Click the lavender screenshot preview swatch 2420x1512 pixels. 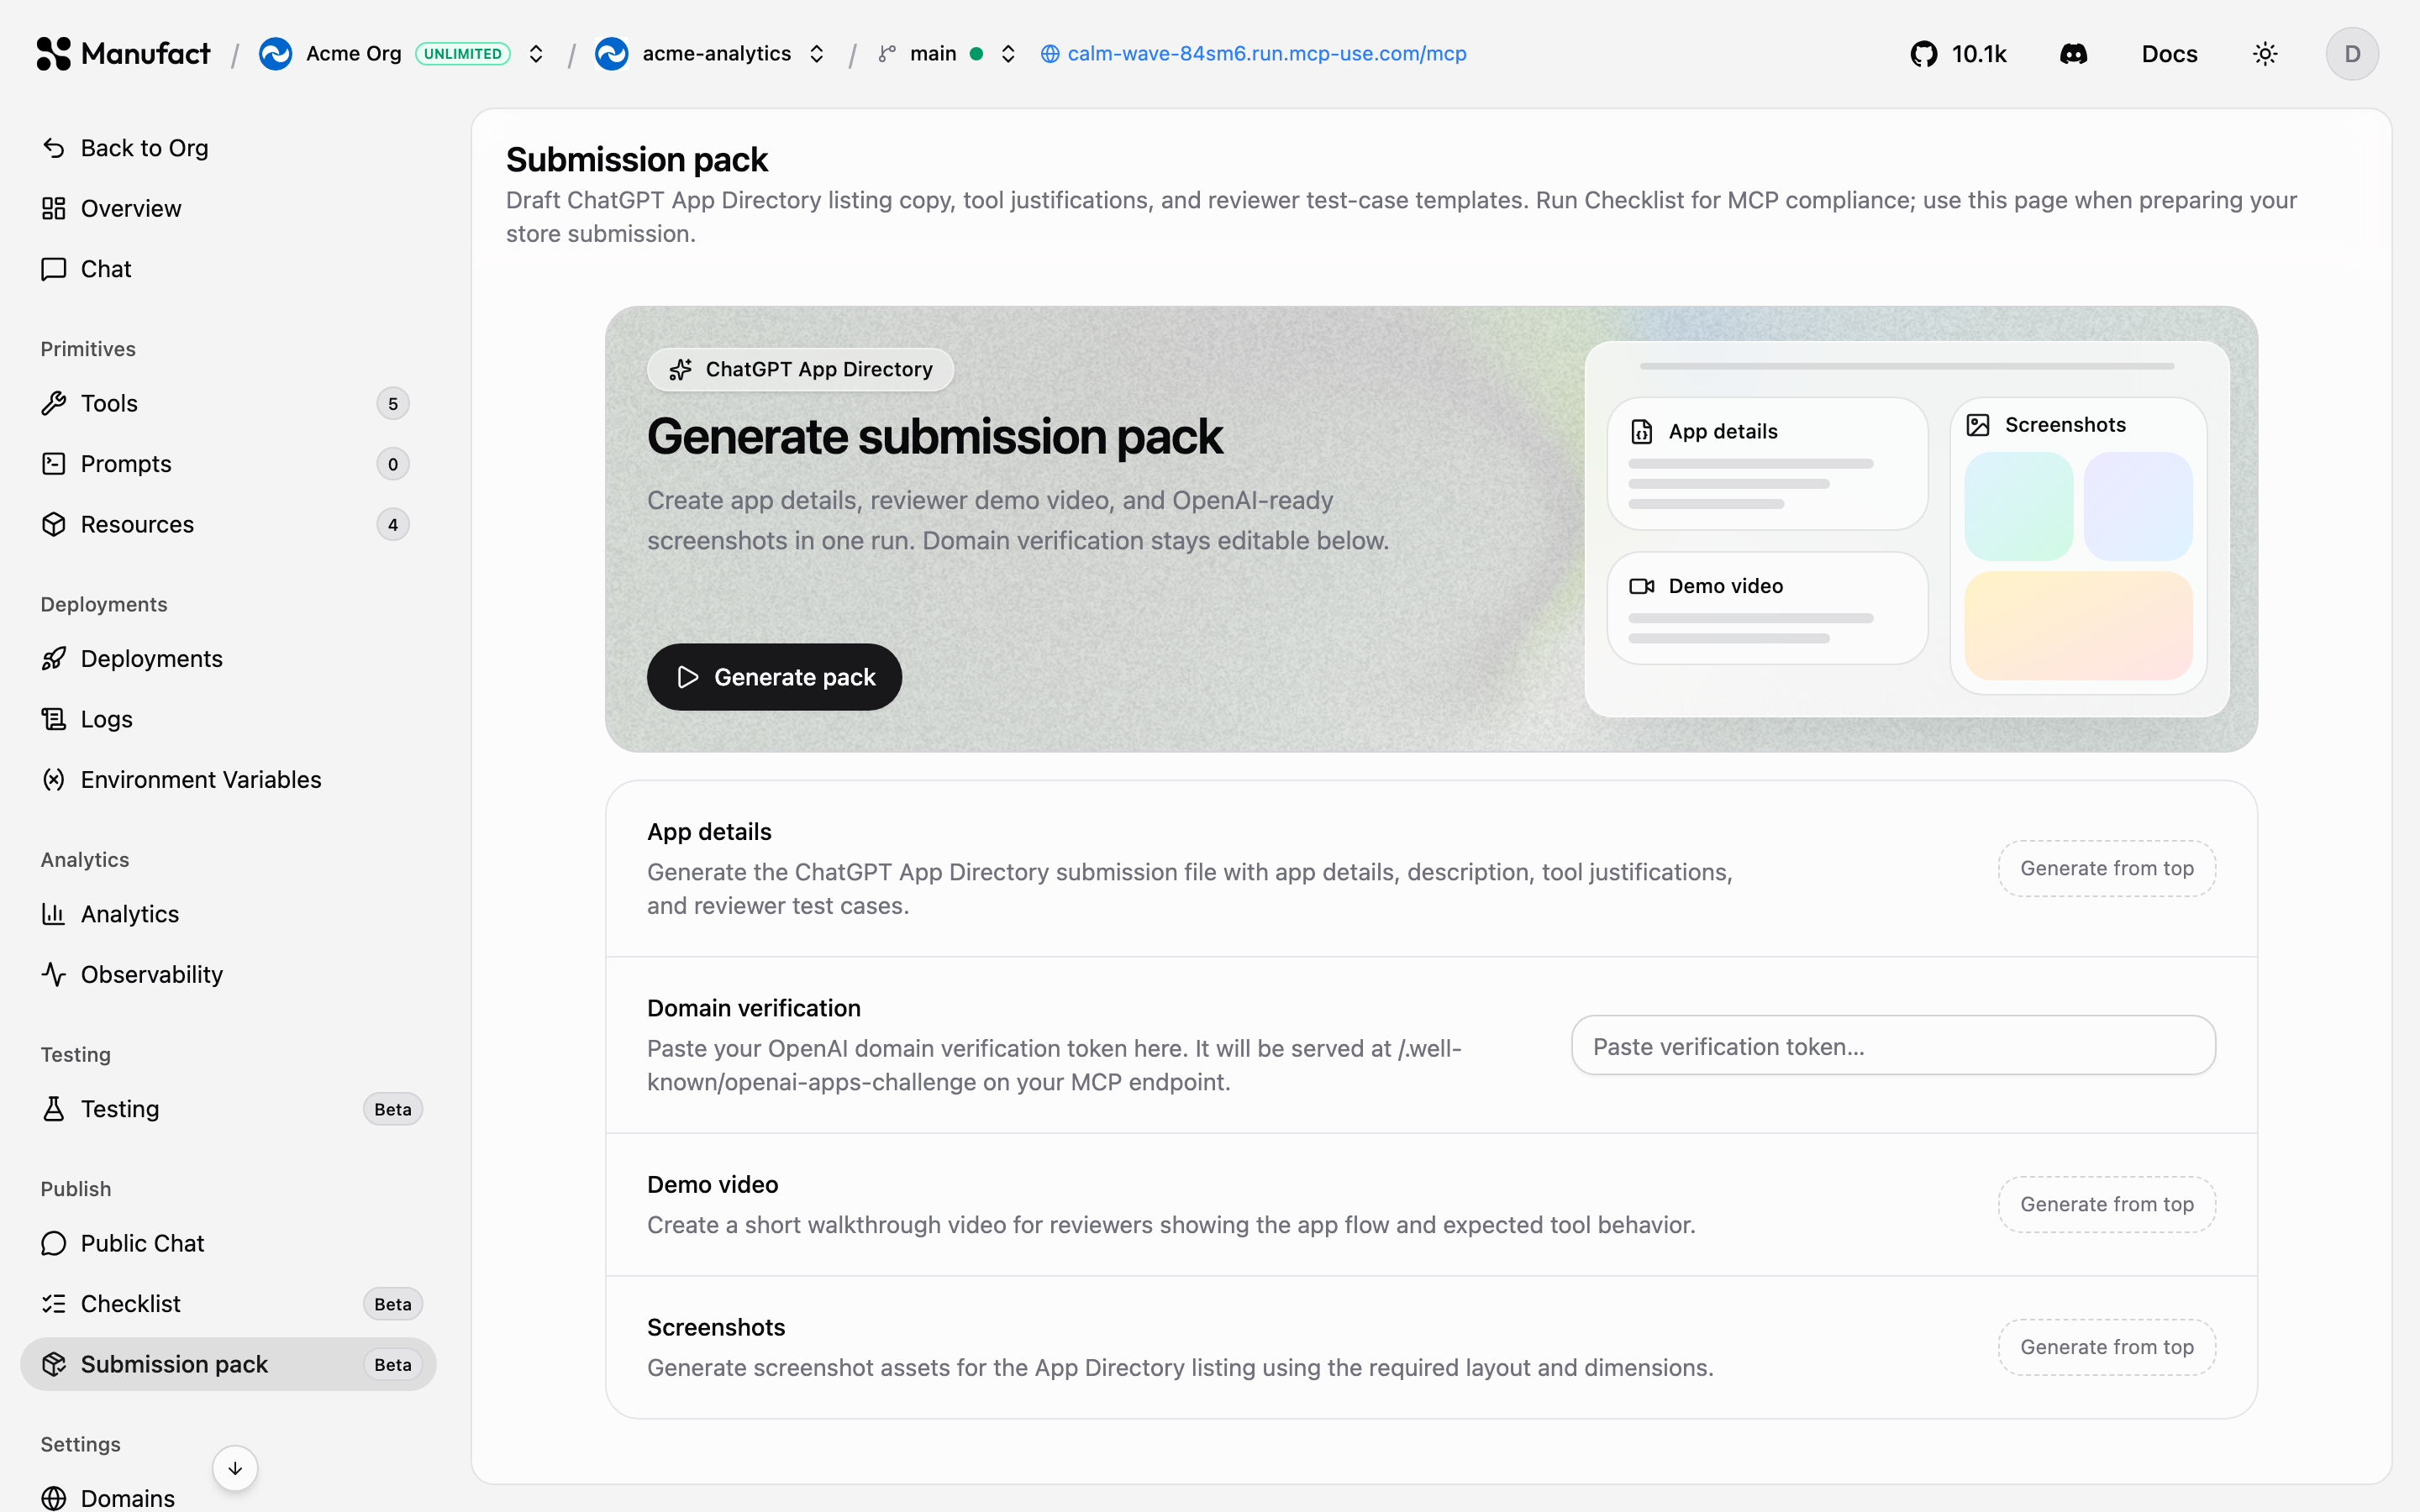2138,506
